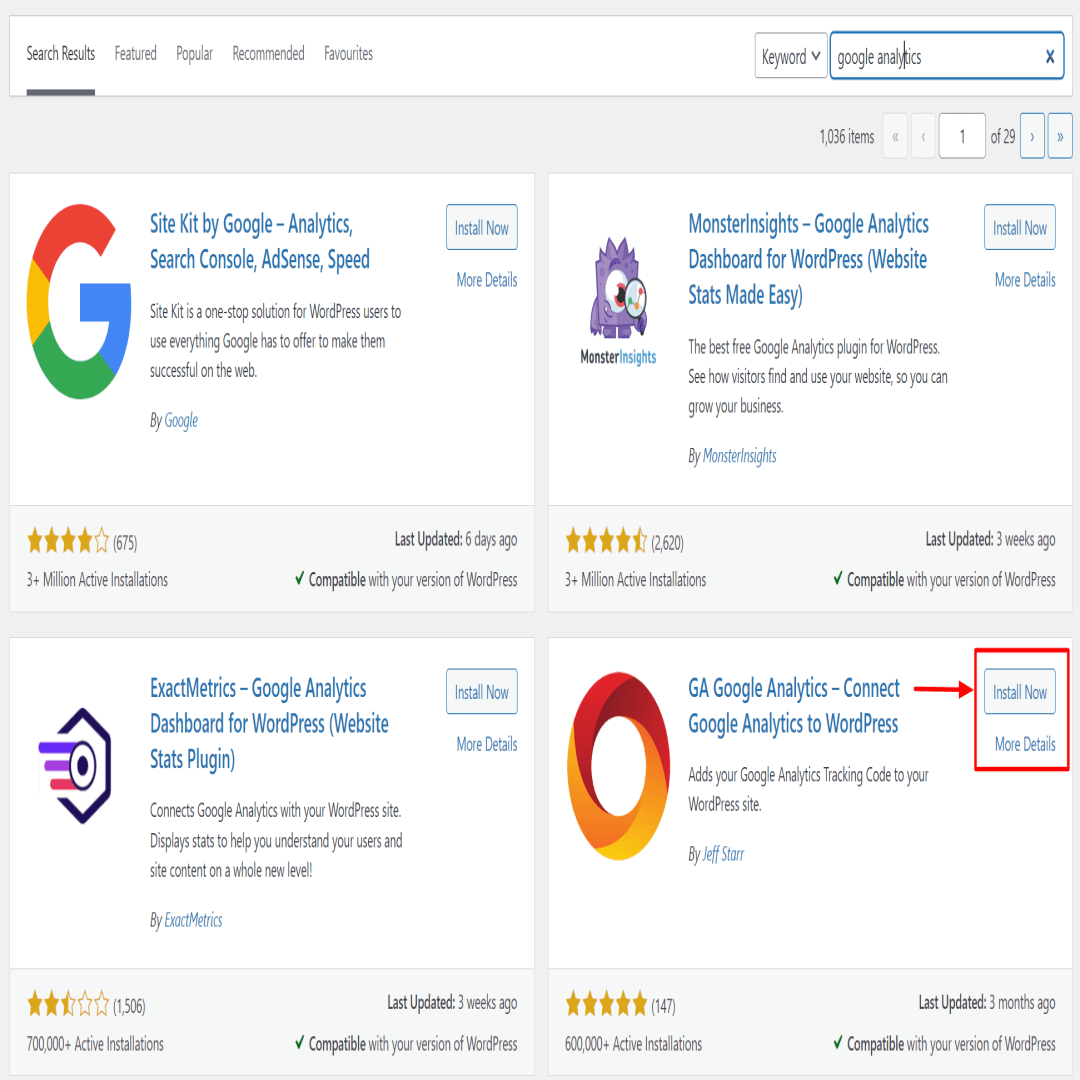Viewport: 1080px width, 1080px height.
Task: Go to next page of results
Action: (1031, 136)
